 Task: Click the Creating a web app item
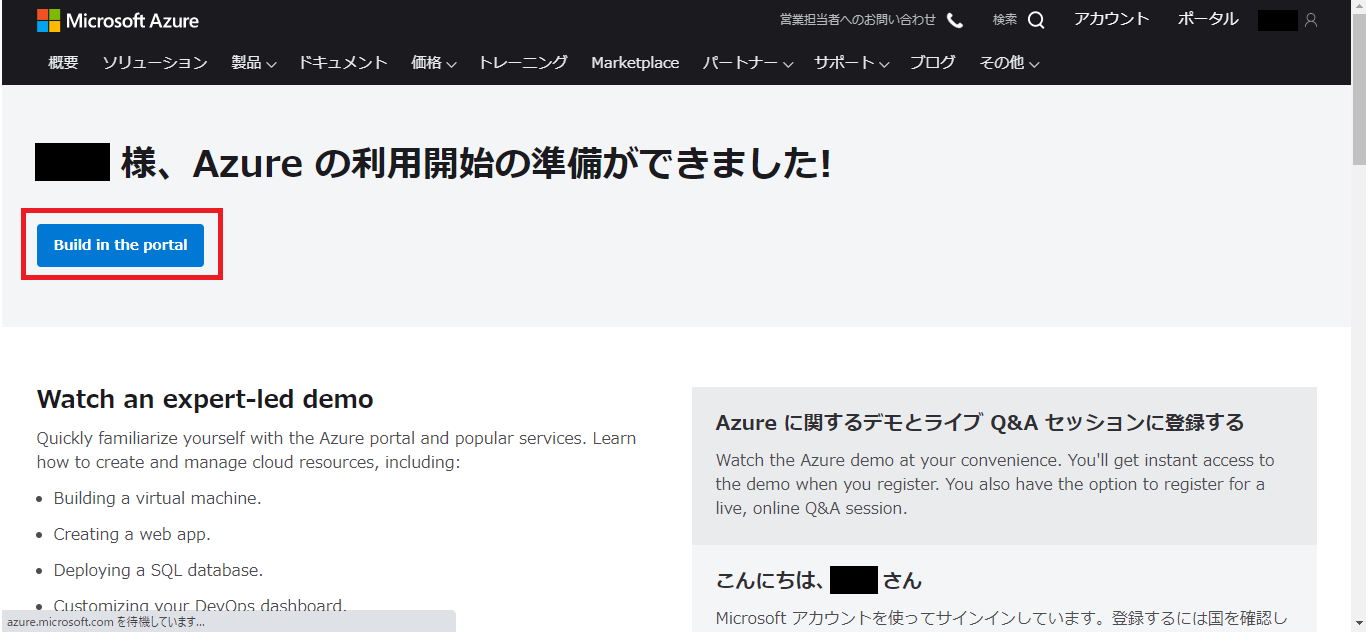coord(132,534)
